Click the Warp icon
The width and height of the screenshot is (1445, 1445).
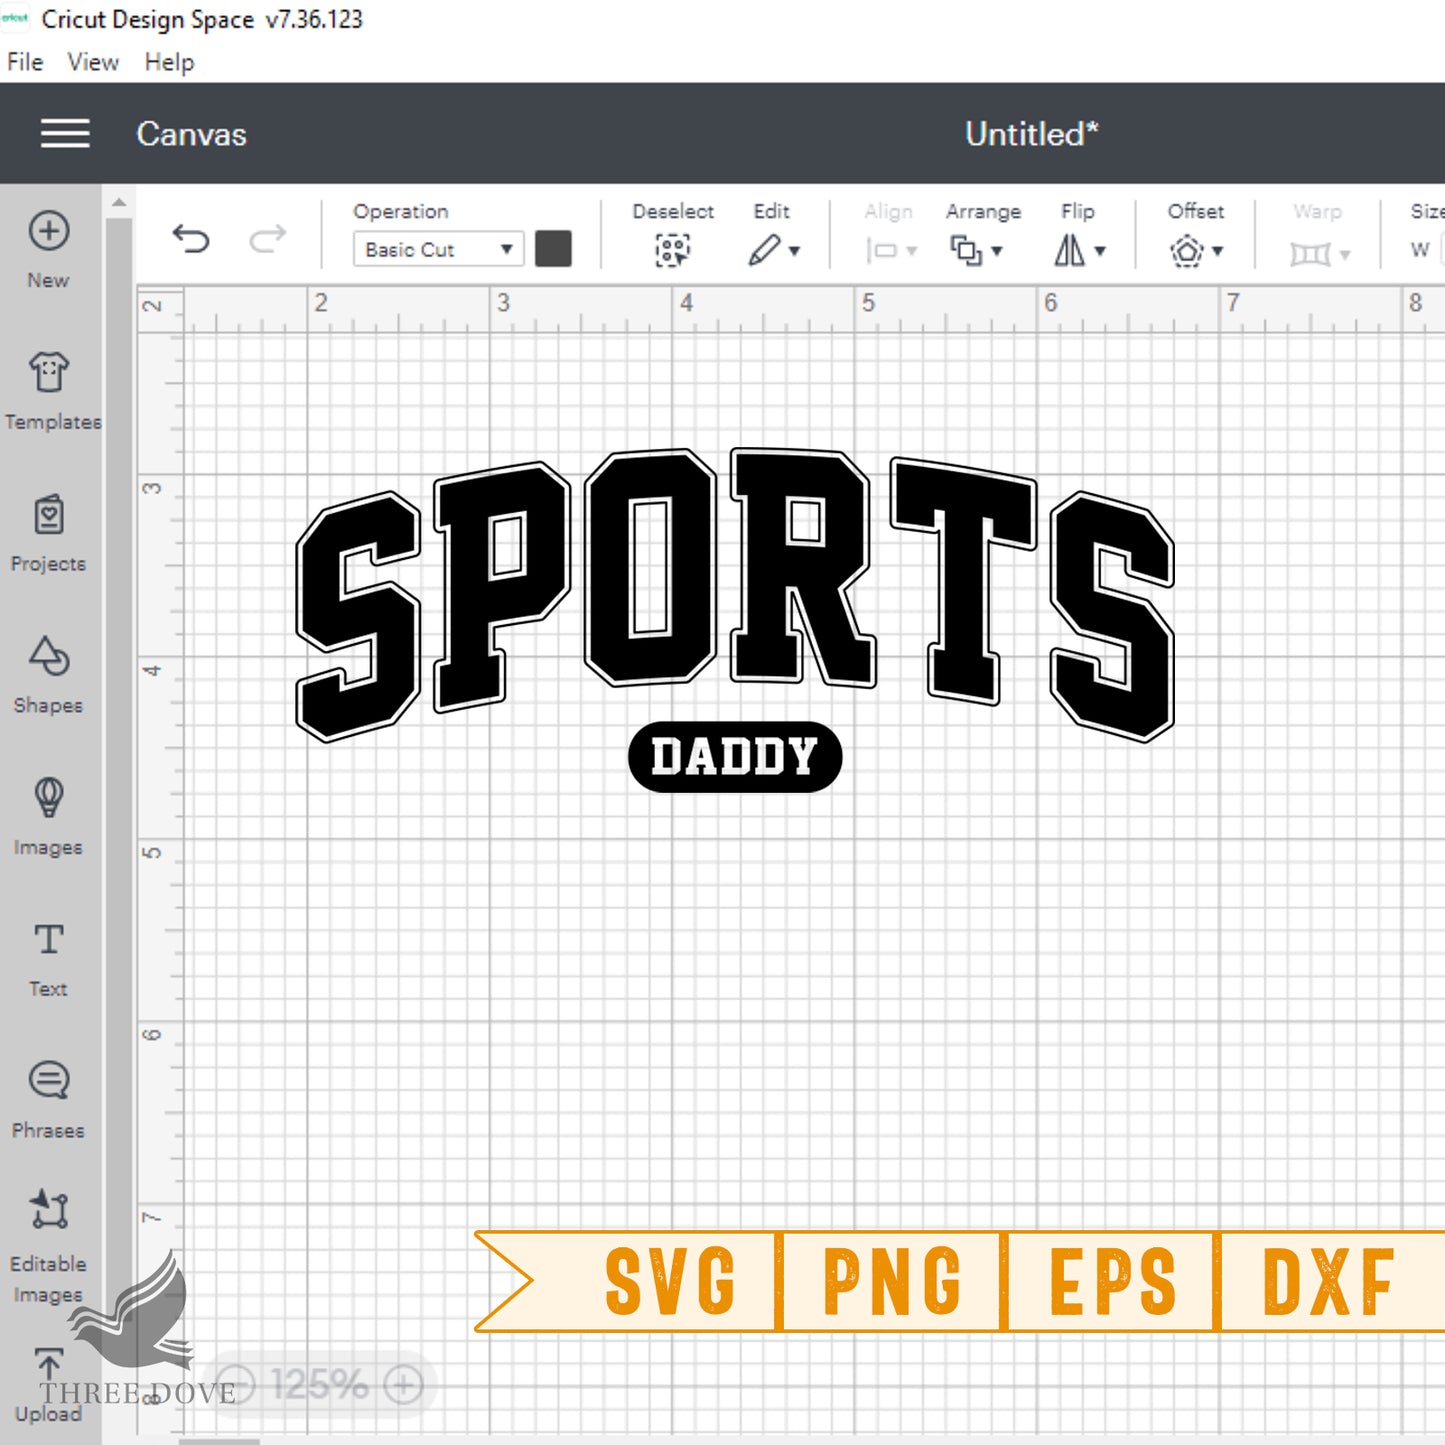coord(1310,254)
